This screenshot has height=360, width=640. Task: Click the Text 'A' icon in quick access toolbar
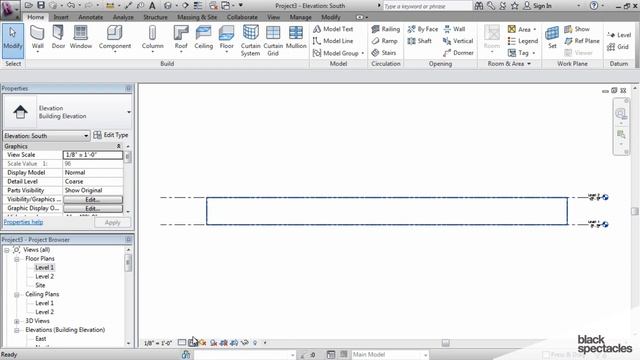152,6
